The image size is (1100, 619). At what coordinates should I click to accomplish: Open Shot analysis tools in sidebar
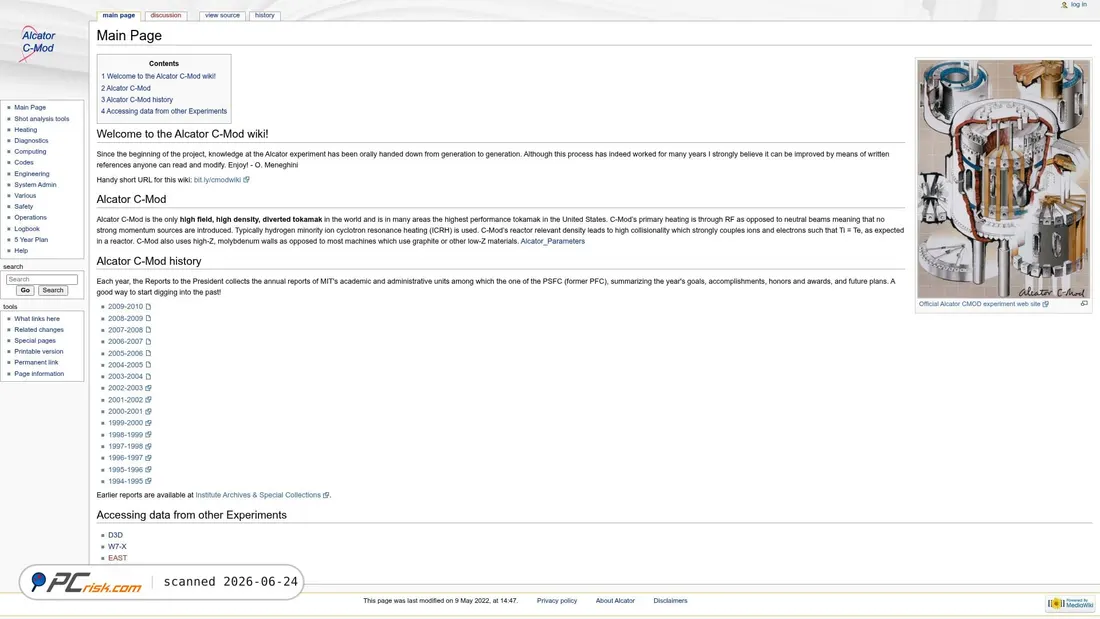(41, 119)
